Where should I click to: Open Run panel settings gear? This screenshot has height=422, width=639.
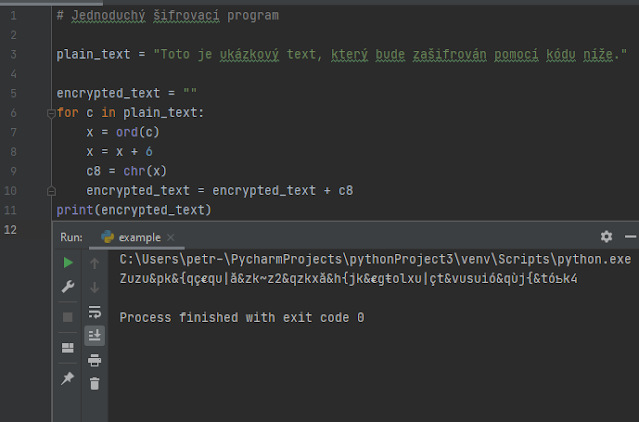click(x=606, y=236)
